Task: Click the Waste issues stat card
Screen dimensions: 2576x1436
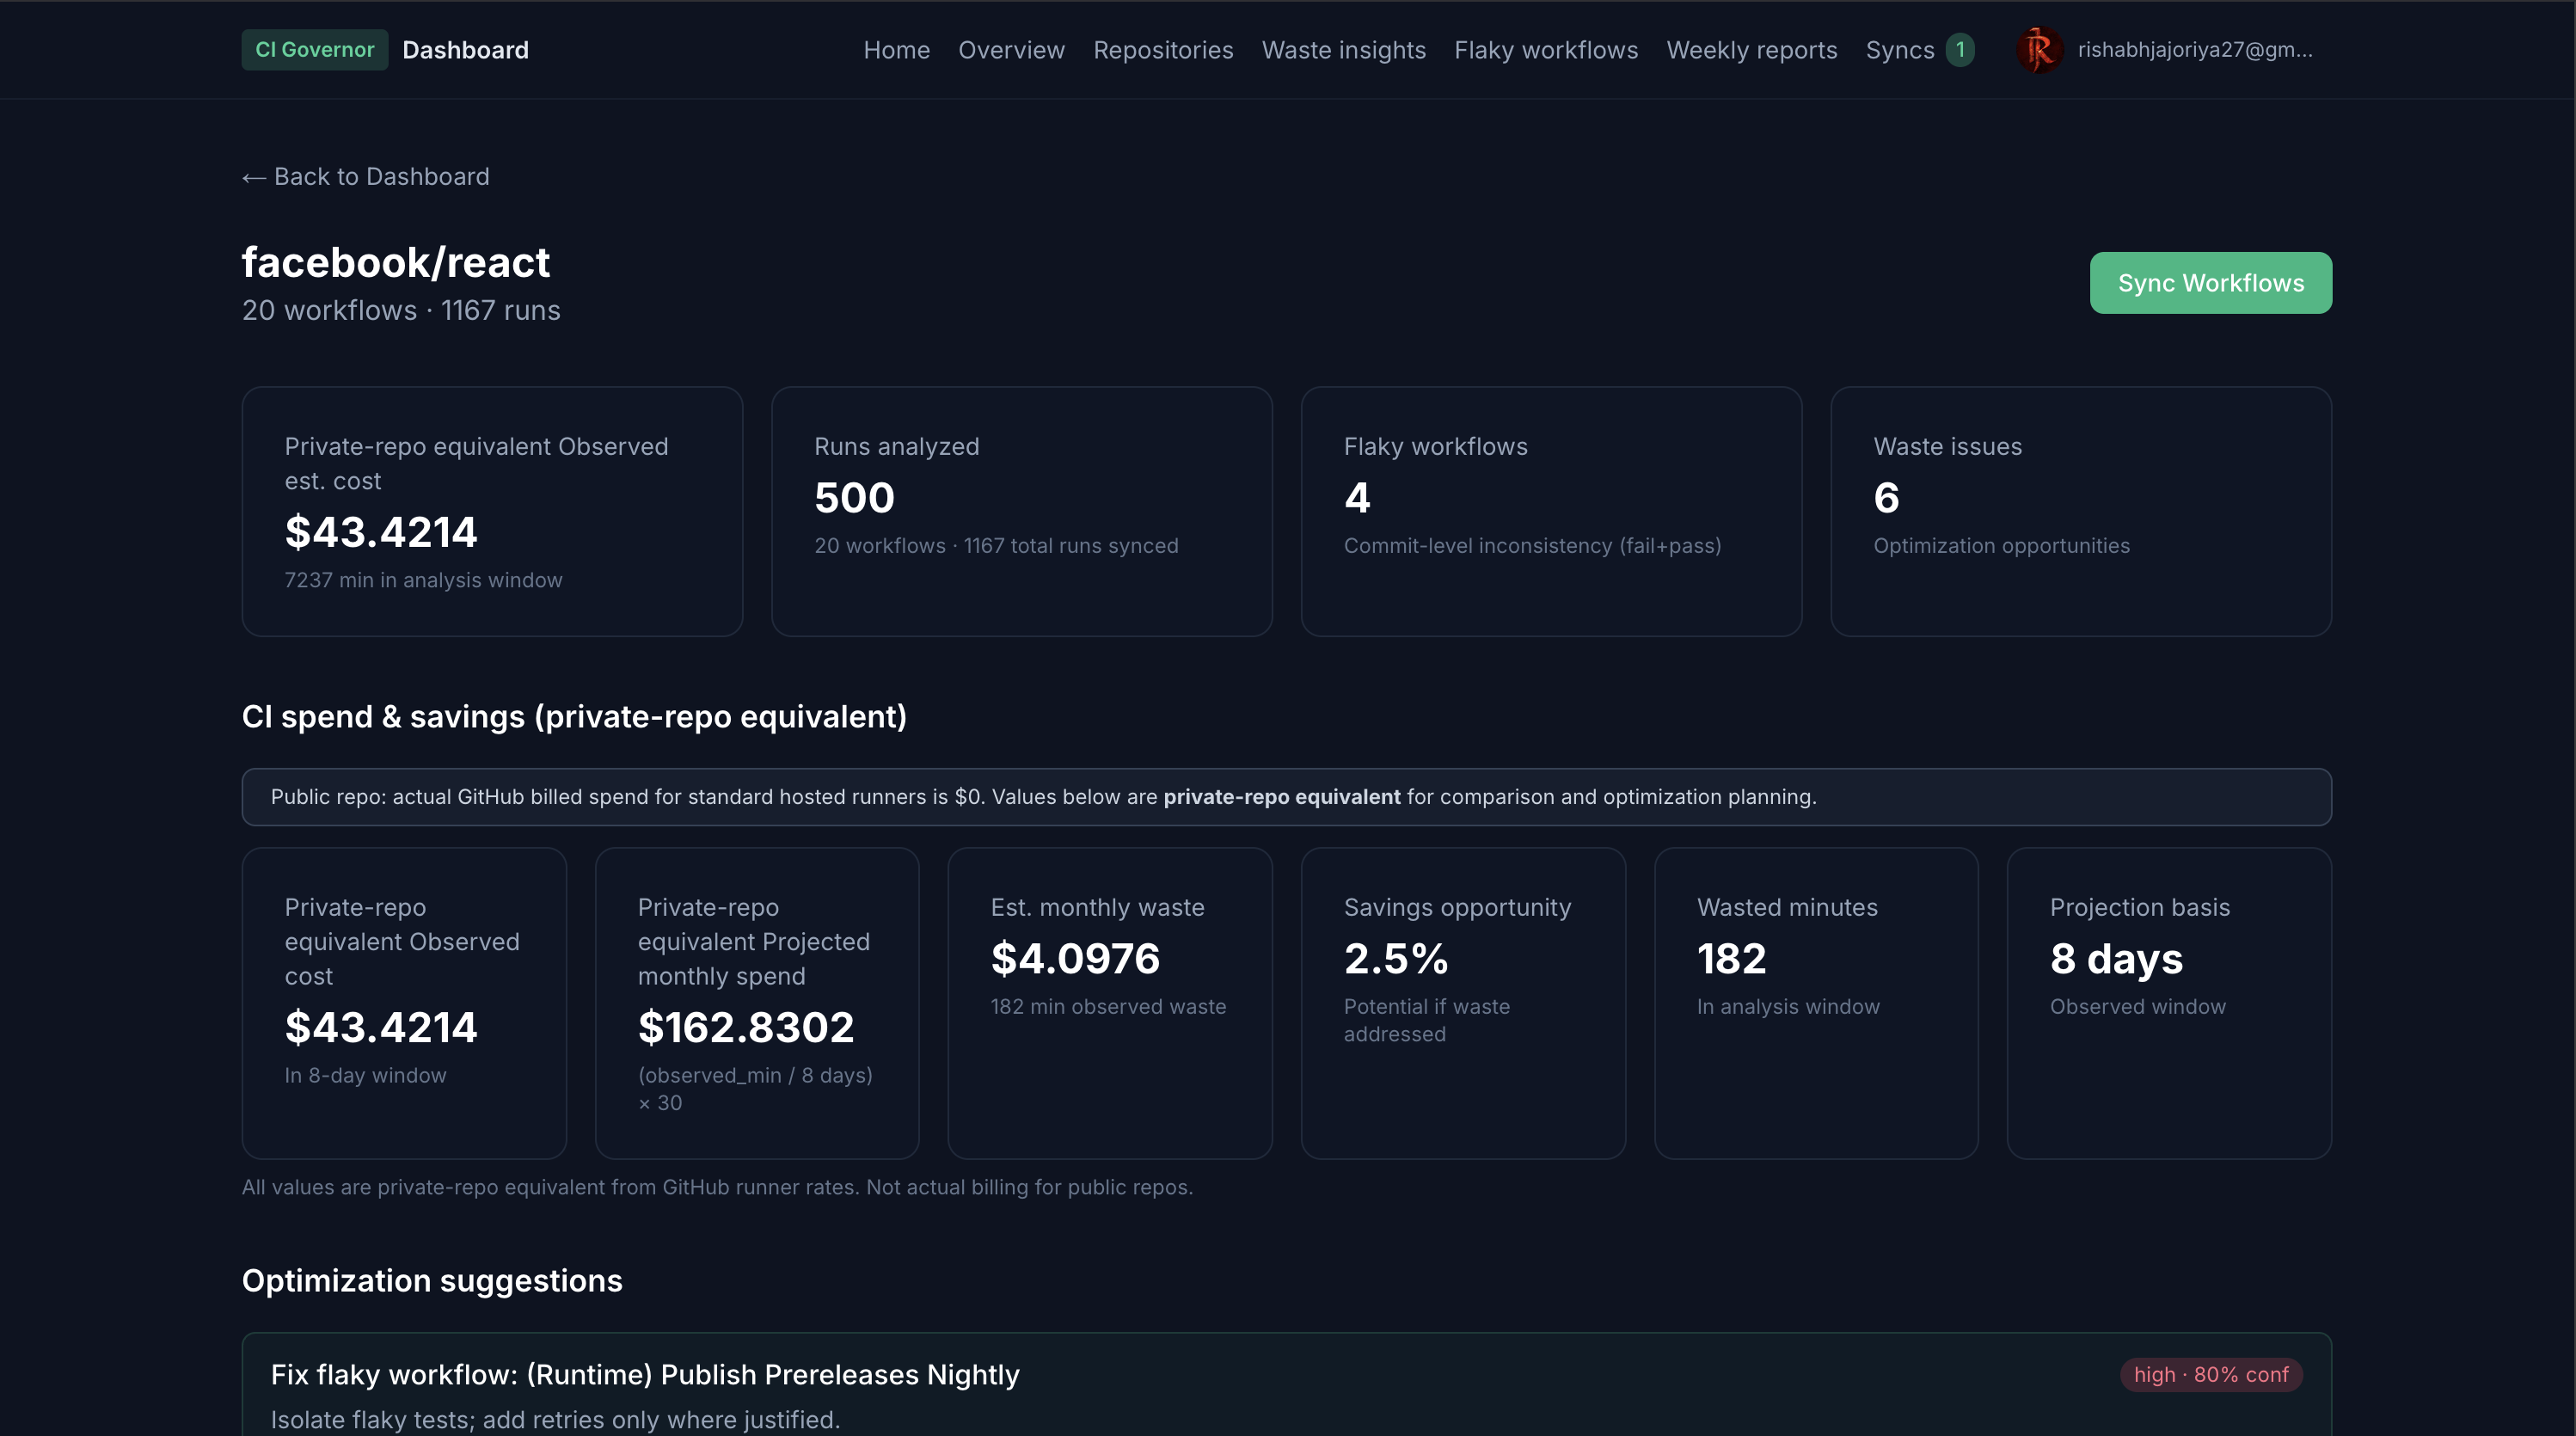Action: pyautogui.click(x=2080, y=511)
